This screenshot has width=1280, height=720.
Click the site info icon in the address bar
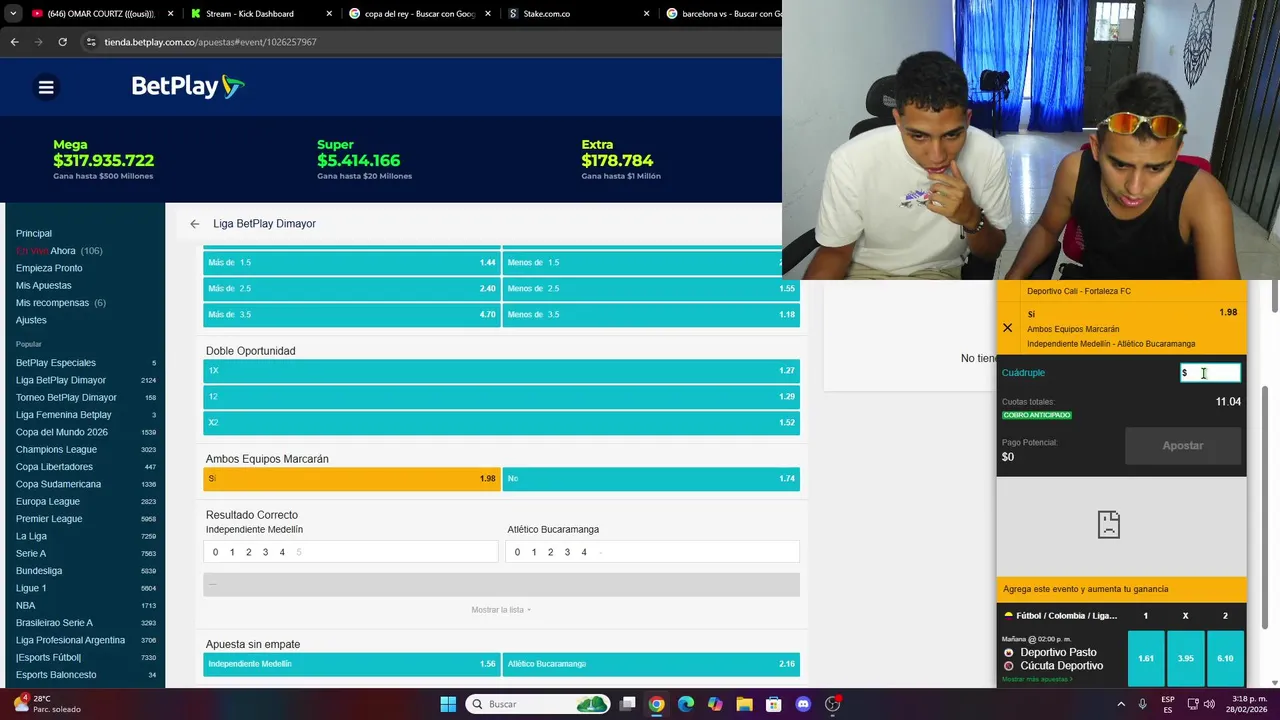(x=91, y=42)
